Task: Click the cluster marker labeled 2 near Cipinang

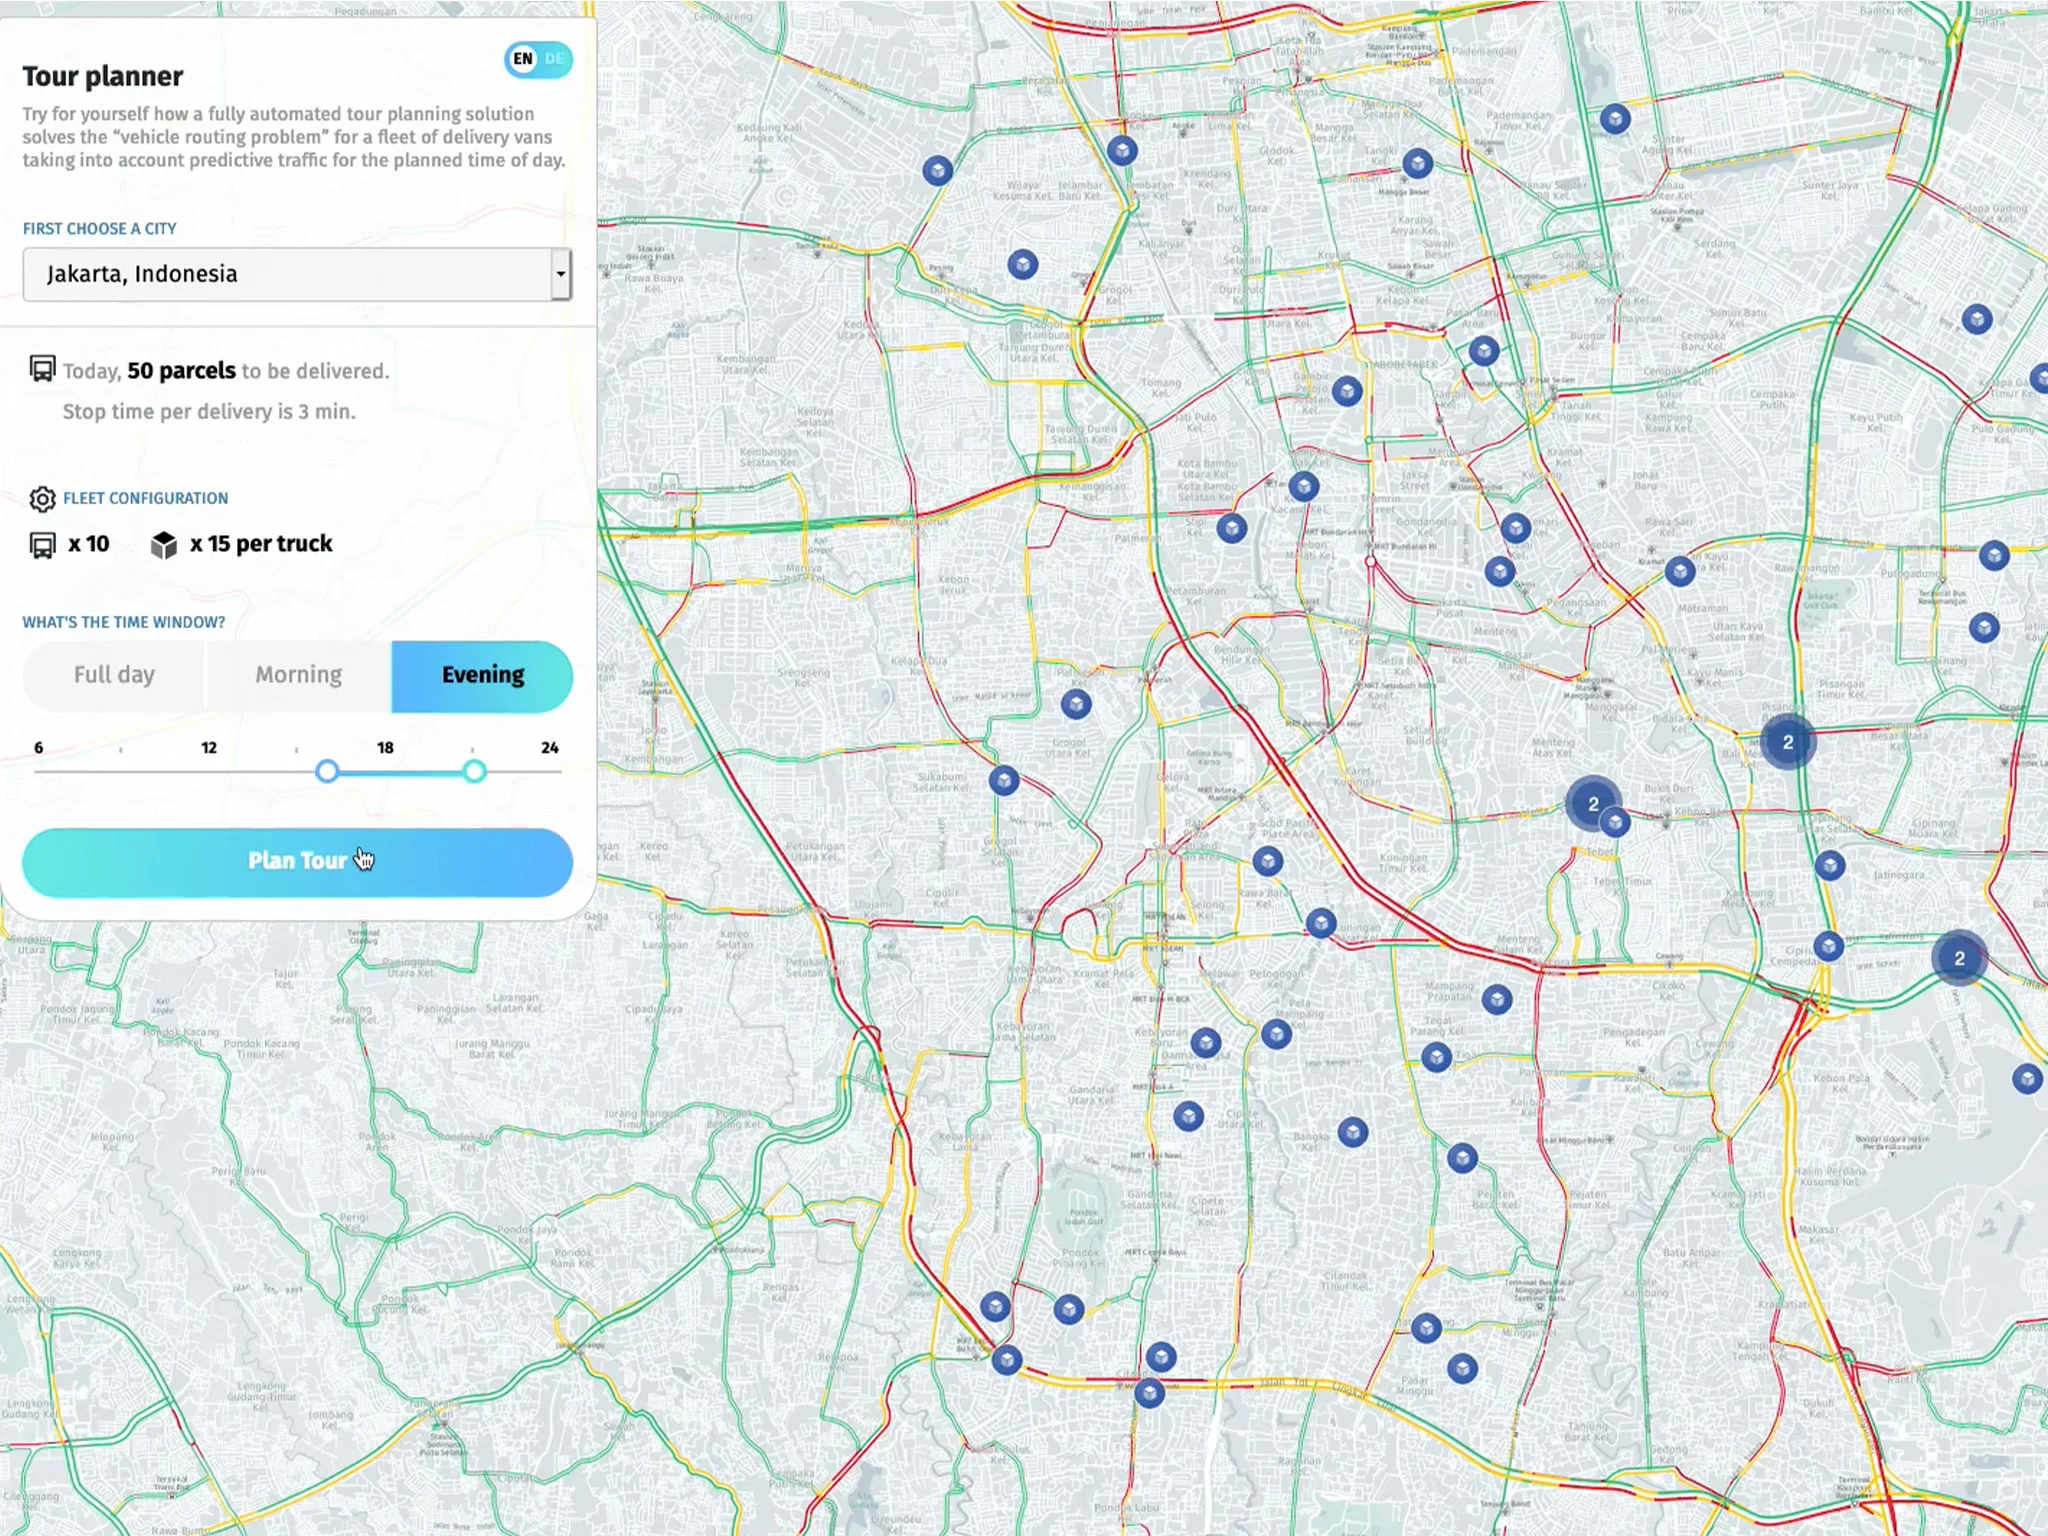Action: click(1957, 957)
